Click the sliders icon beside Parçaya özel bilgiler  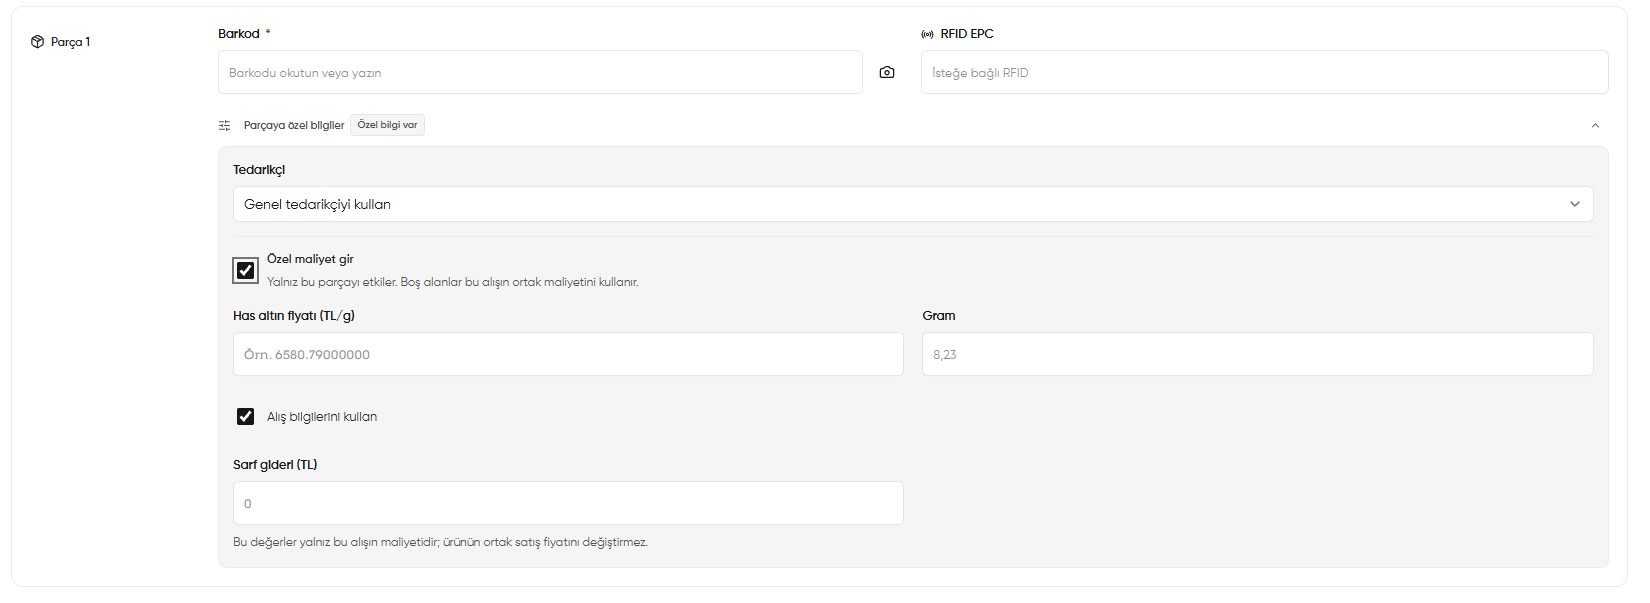[225, 125]
